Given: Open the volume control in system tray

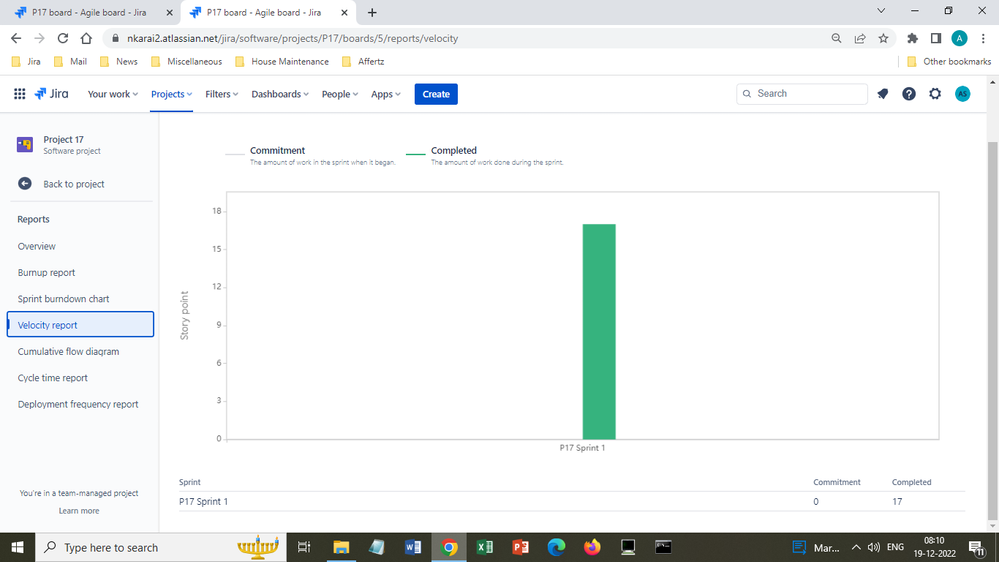Looking at the screenshot, I should [873, 547].
